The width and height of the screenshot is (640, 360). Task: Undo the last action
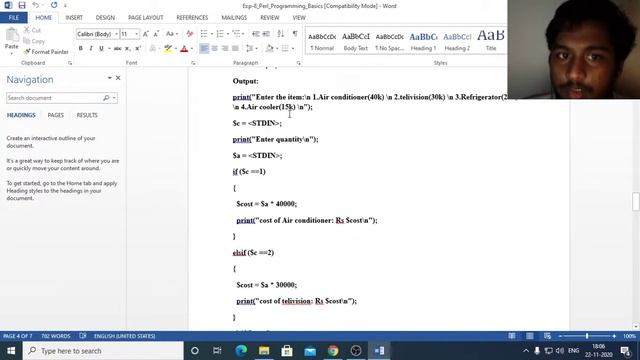36,5
